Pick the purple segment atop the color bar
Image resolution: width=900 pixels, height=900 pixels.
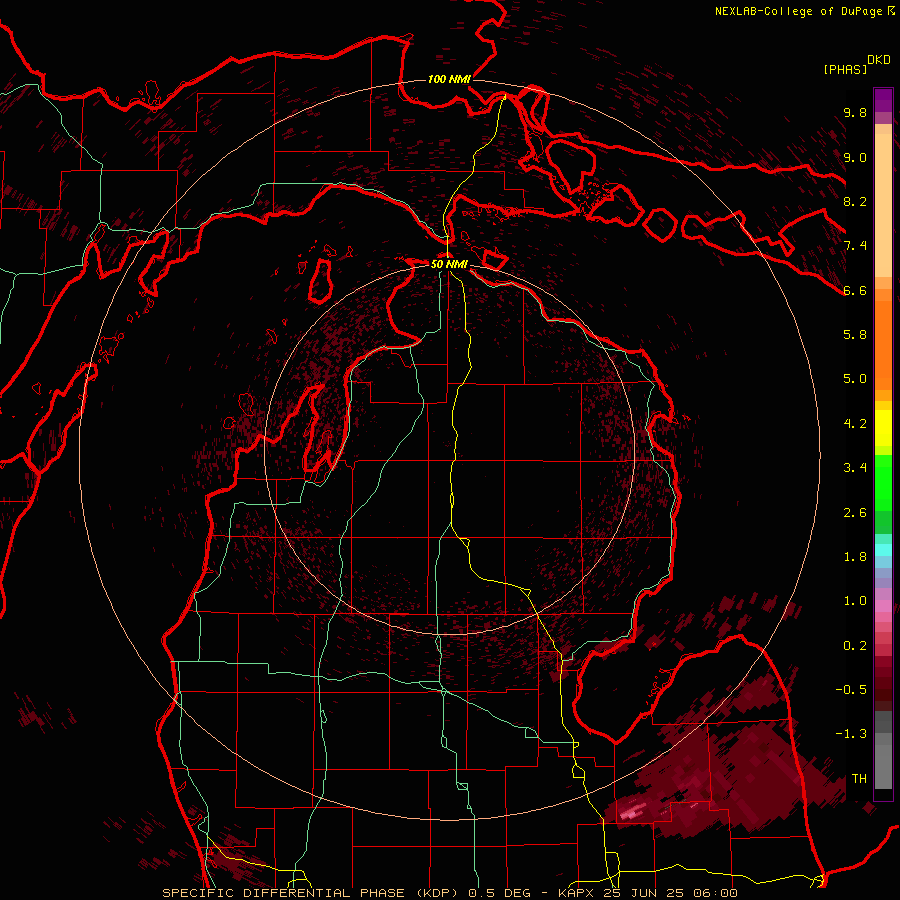(883, 100)
